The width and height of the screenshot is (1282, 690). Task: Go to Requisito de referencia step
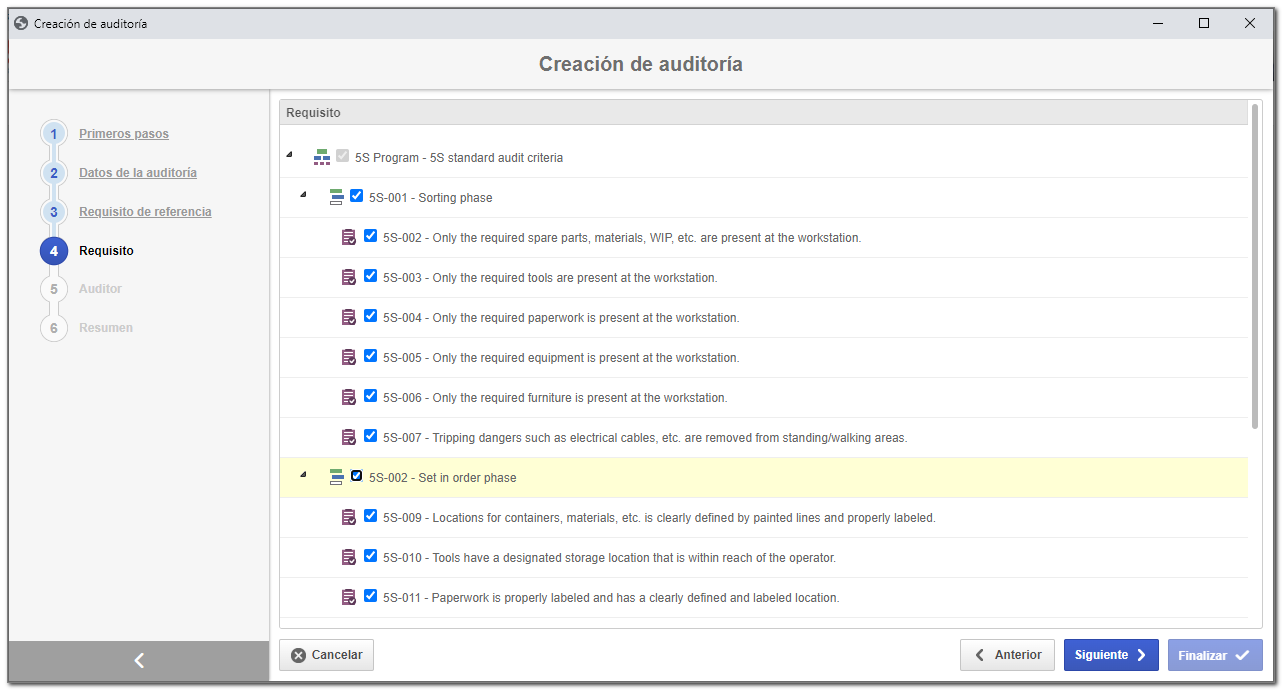tap(145, 212)
